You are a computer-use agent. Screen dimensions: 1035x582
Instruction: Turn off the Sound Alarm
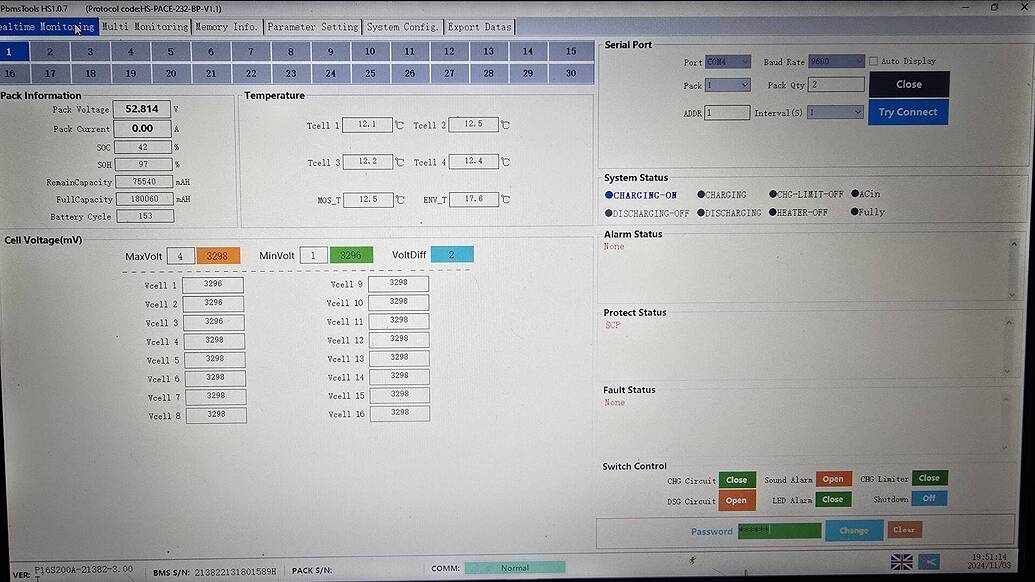click(833, 479)
